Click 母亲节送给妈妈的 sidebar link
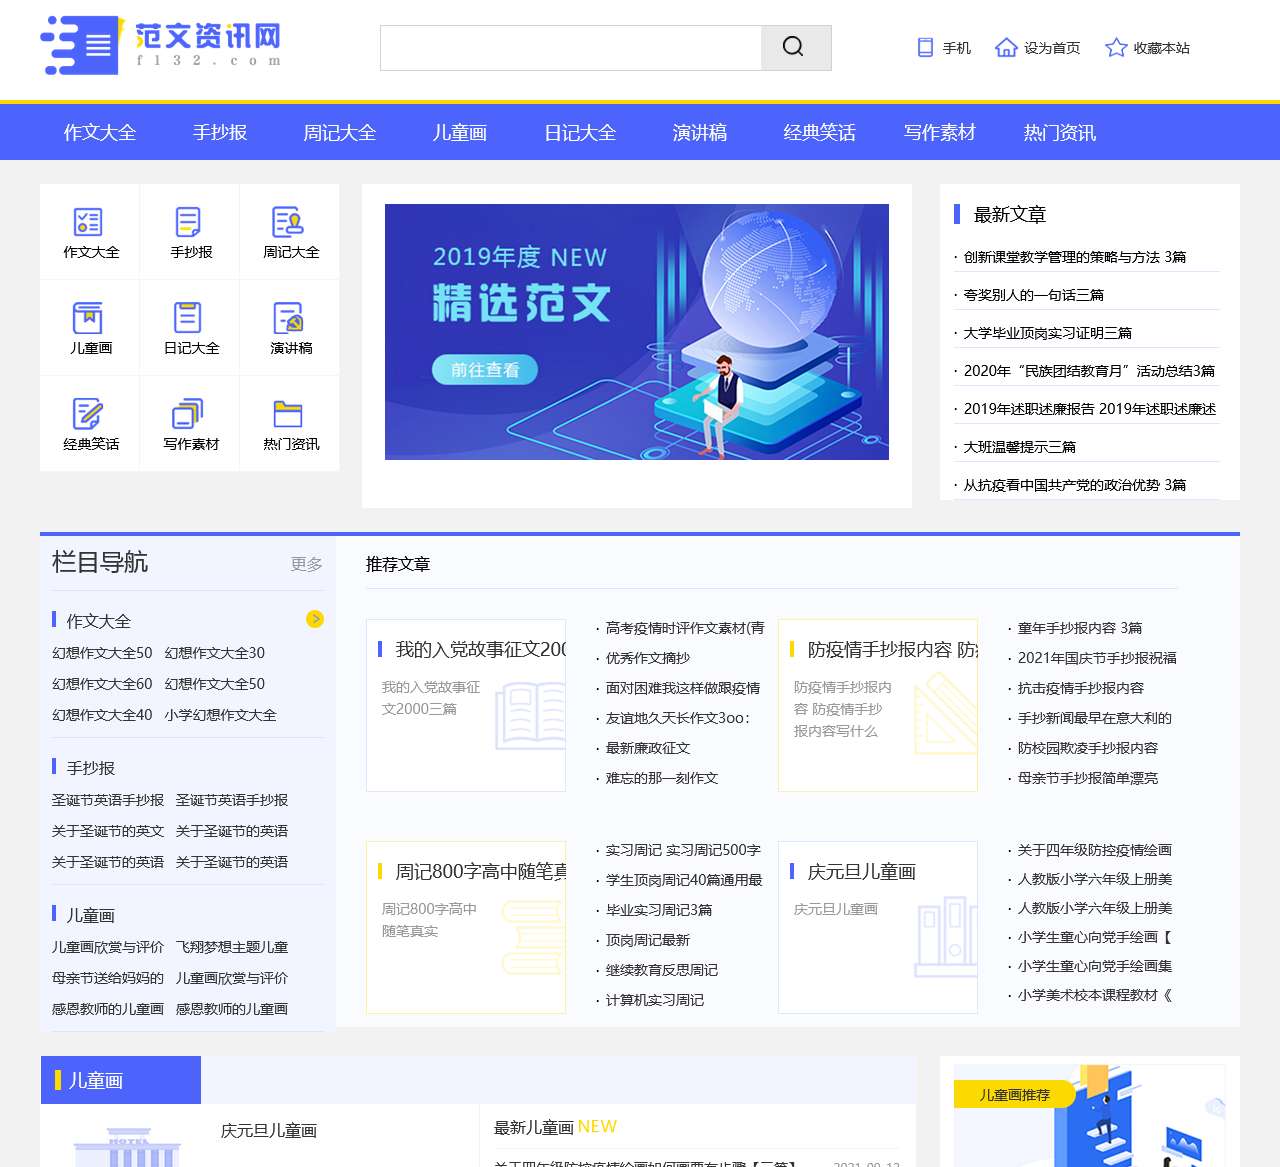The image size is (1280, 1167). tap(108, 978)
